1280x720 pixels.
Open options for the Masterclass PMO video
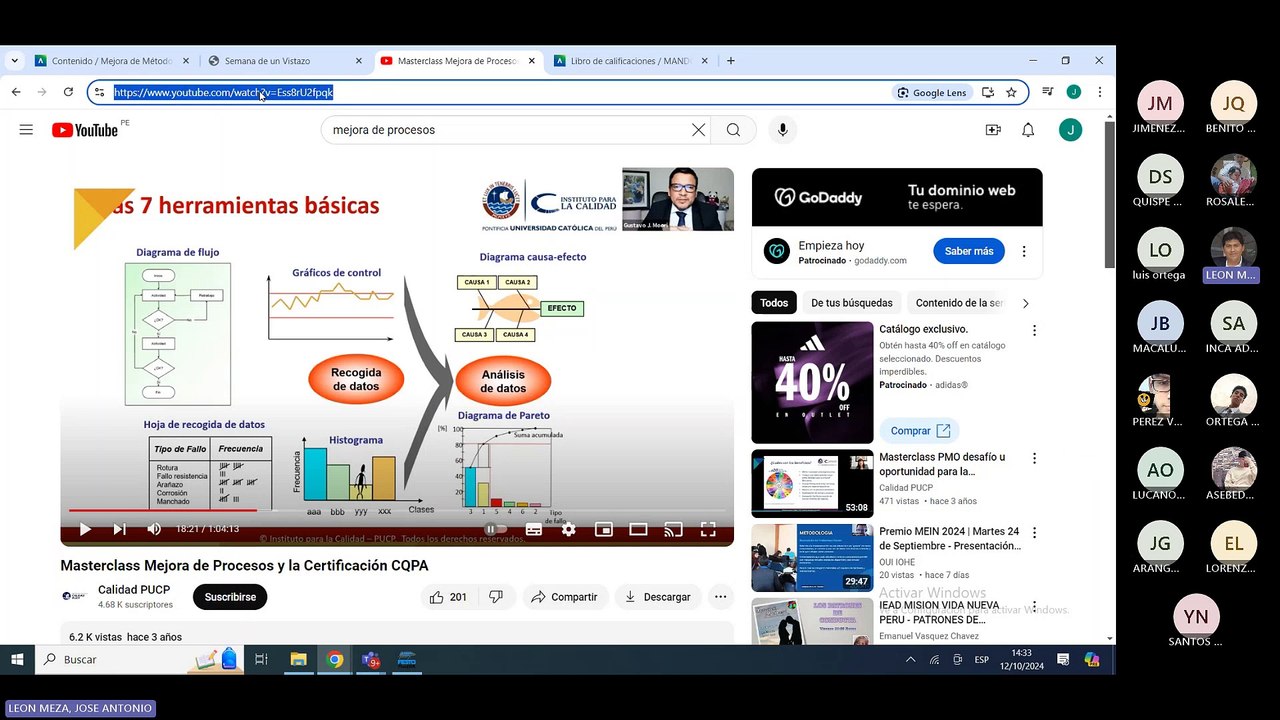pyautogui.click(x=1034, y=458)
